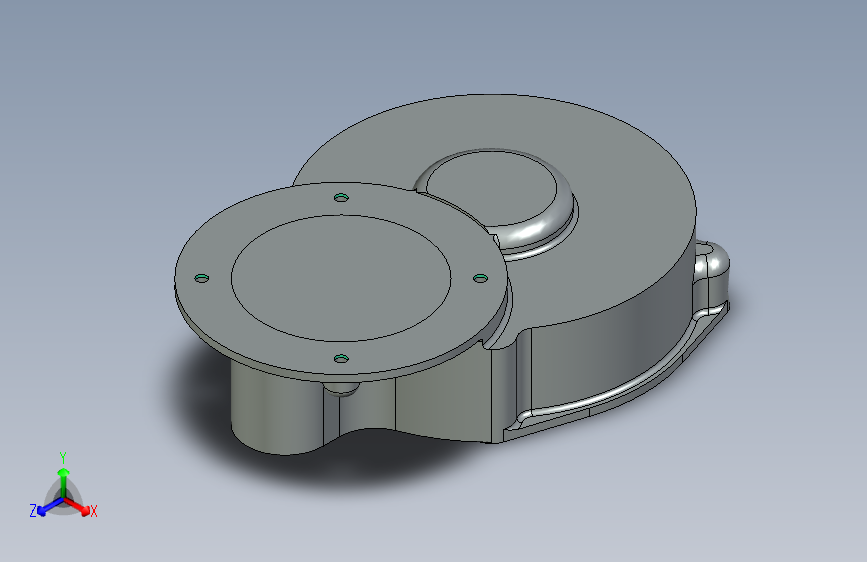867x562 pixels.
Task: Click the blue Z axis arrow of the triad
Action: [49, 507]
